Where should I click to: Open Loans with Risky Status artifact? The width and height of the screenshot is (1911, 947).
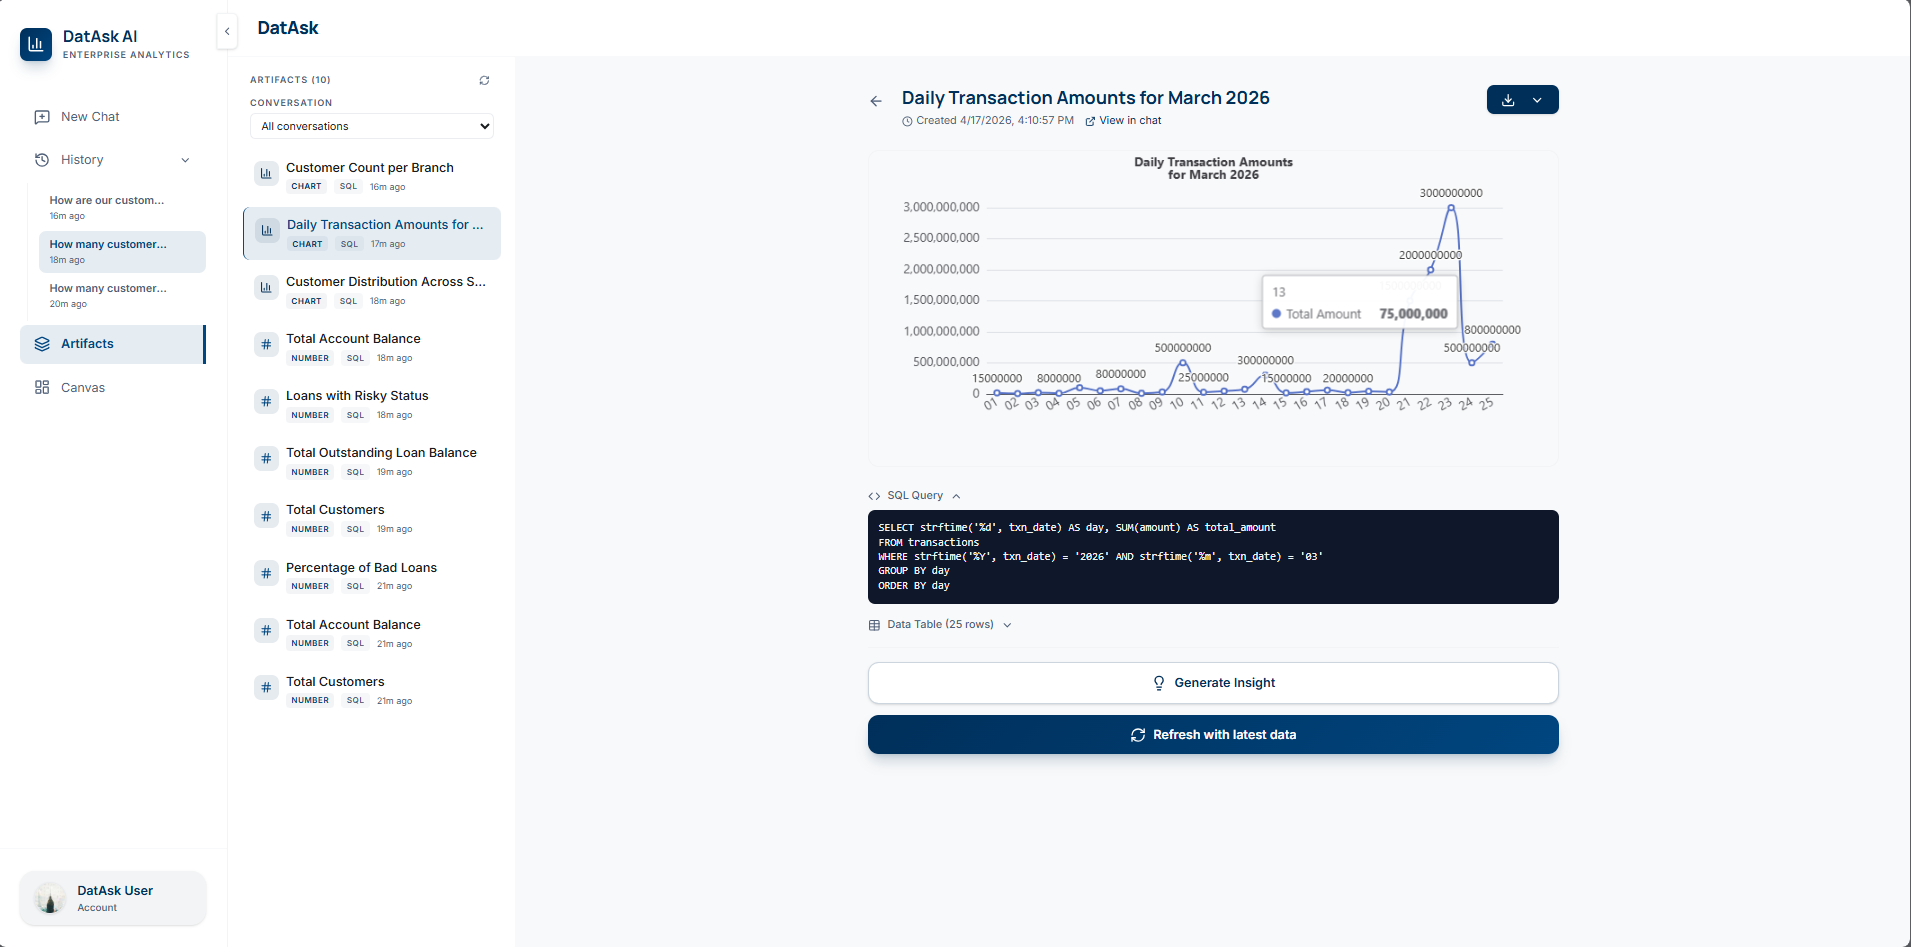[x=372, y=404]
